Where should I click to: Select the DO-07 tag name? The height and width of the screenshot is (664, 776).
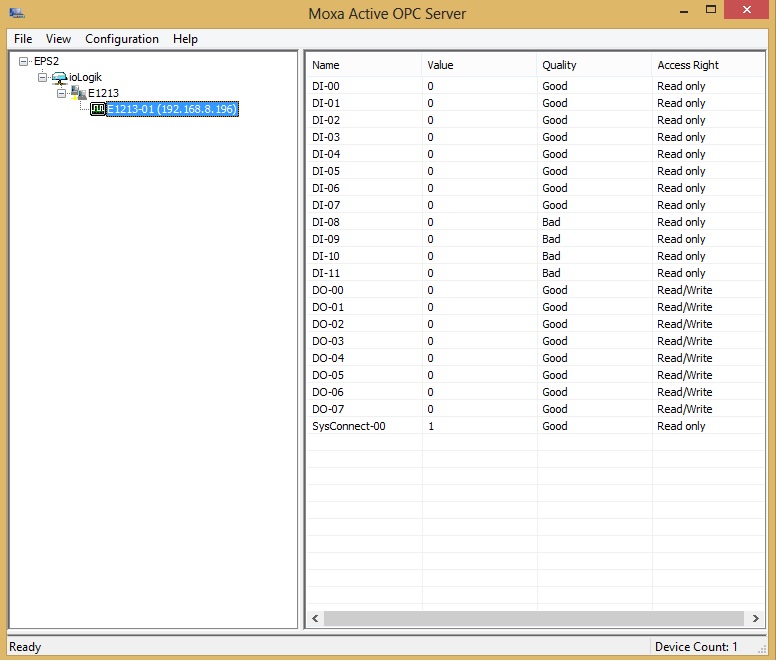(x=328, y=409)
